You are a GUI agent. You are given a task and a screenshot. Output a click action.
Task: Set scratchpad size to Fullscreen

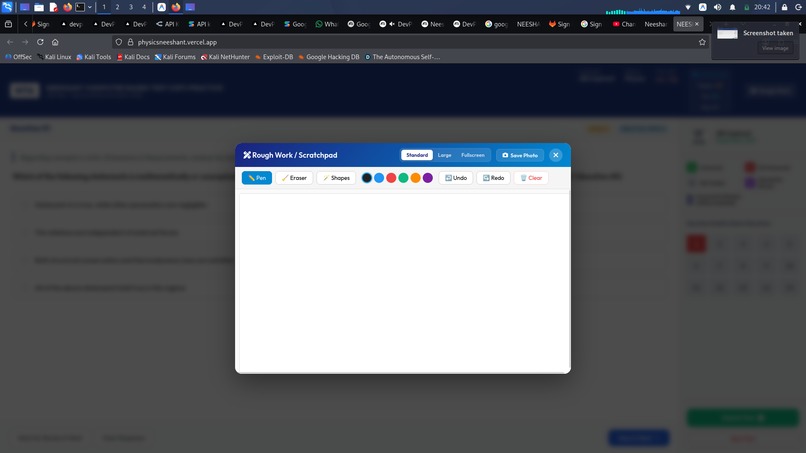click(x=472, y=155)
